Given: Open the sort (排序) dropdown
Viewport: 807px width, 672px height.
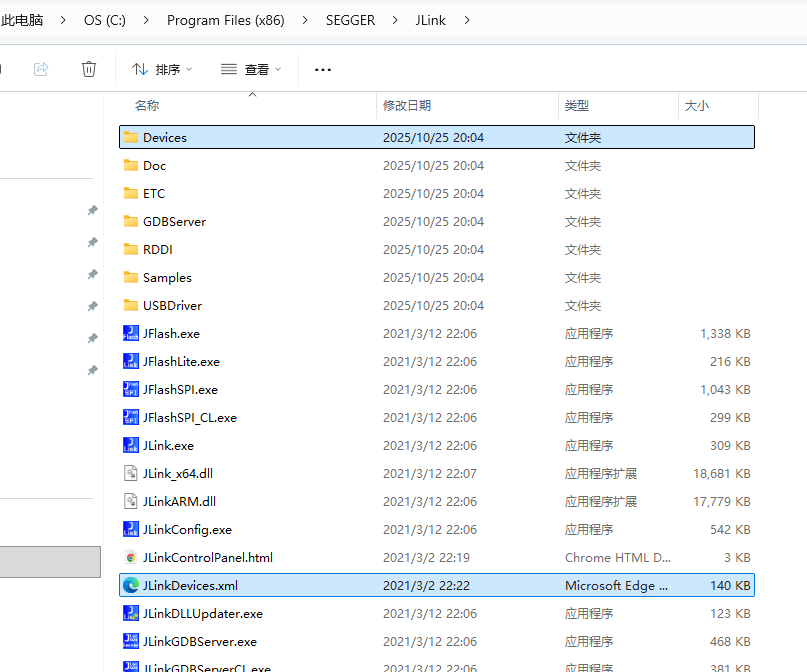Looking at the screenshot, I should (x=162, y=69).
